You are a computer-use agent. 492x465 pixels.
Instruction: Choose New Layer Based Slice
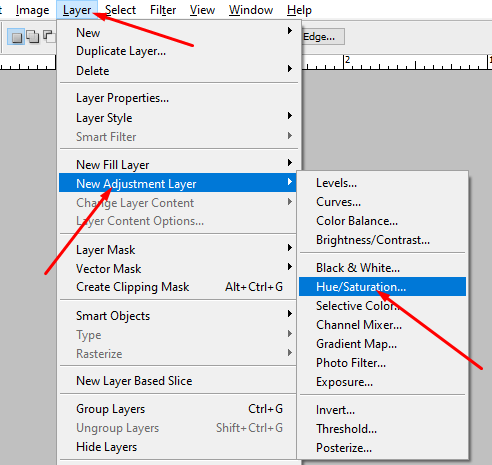(x=178, y=381)
